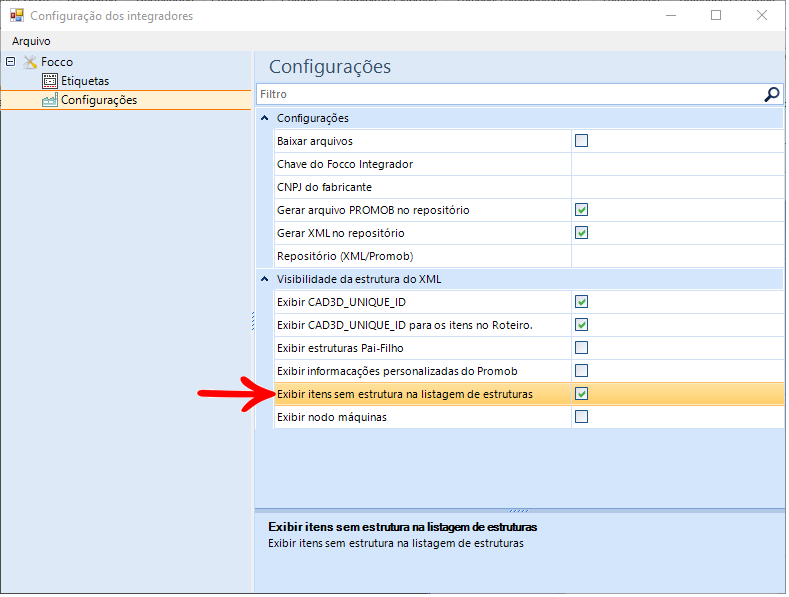
Task: Uncheck Exibir CAD3D_UNIQUE_ID checkbox
Action: [x=581, y=302]
